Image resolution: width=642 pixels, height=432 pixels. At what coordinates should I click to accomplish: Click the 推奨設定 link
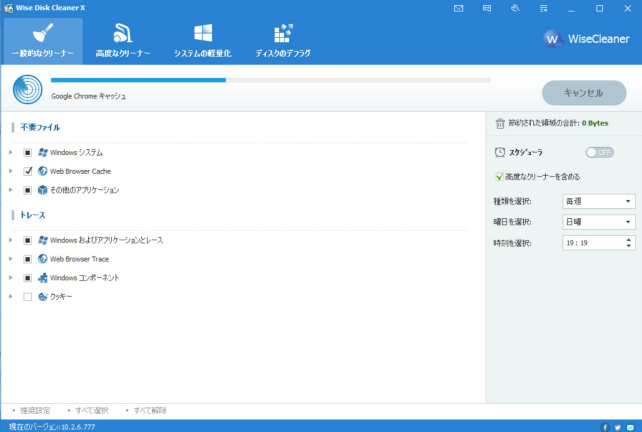pyautogui.click(x=35, y=410)
